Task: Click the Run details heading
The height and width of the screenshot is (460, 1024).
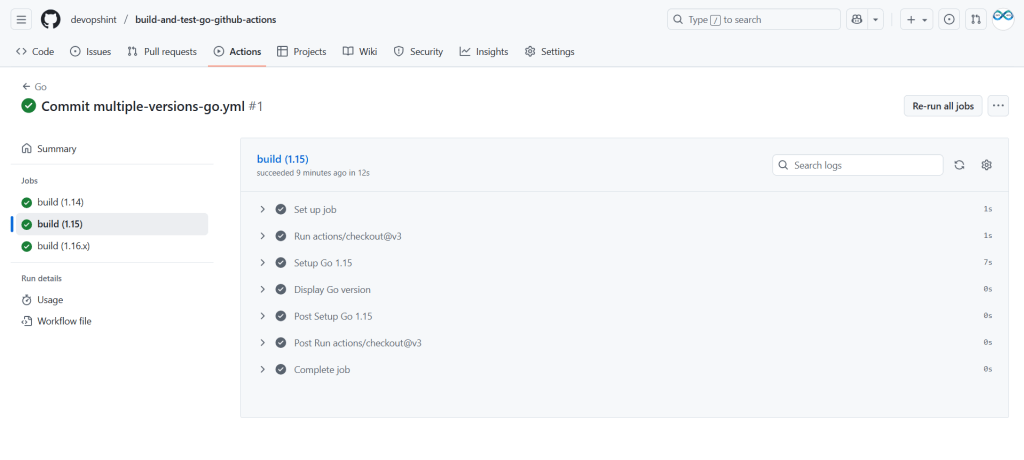Action: click(42, 278)
